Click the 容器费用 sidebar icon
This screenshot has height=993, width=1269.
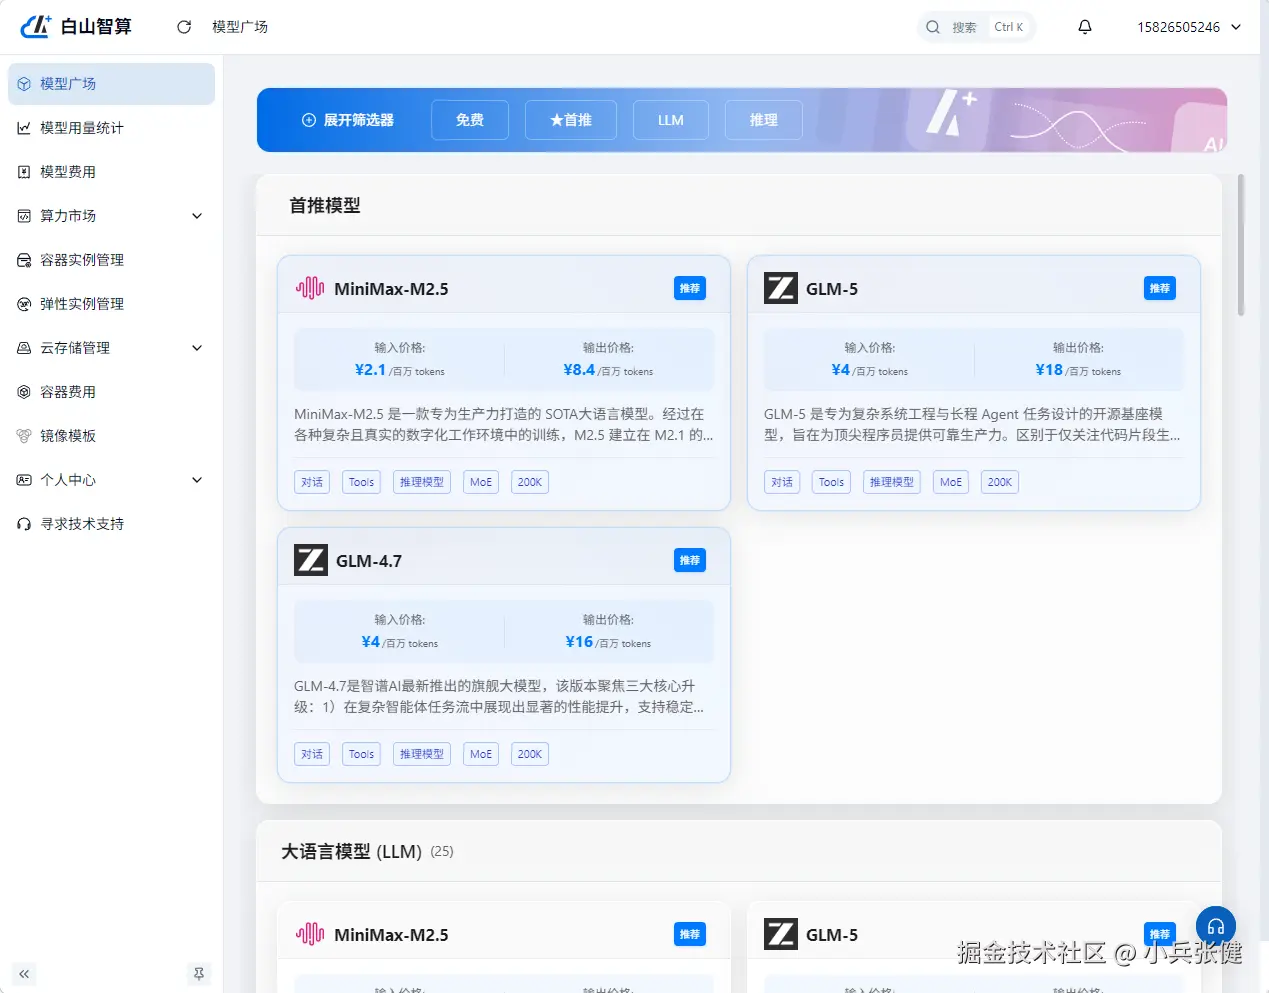click(x=24, y=392)
